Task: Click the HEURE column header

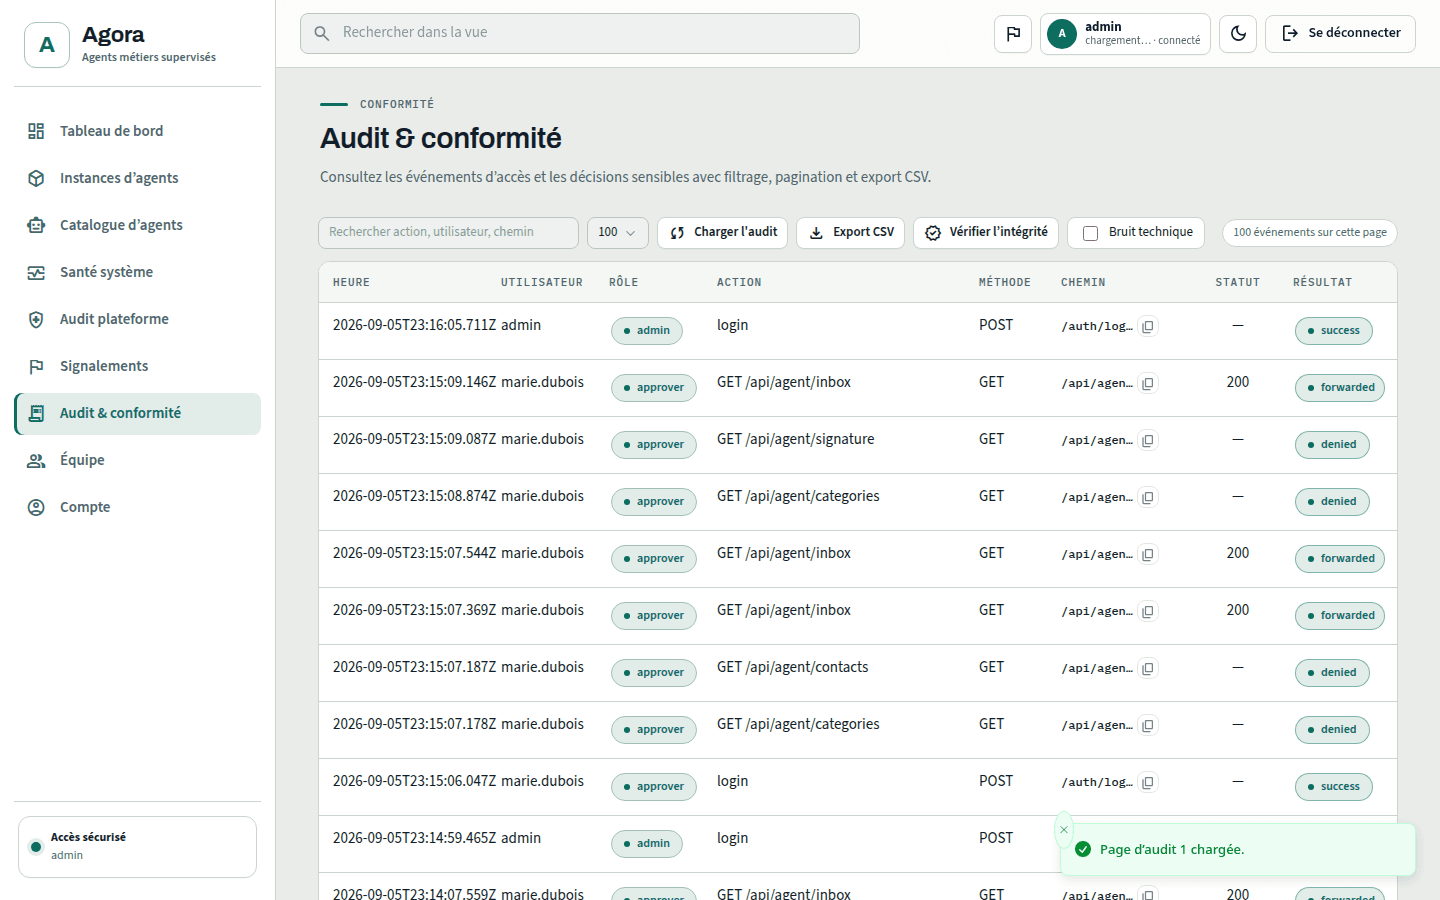Action: click(351, 283)
